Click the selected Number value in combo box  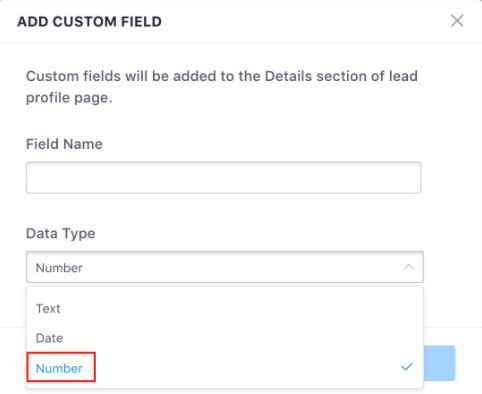pyautogui.click(x=59, y=268)
